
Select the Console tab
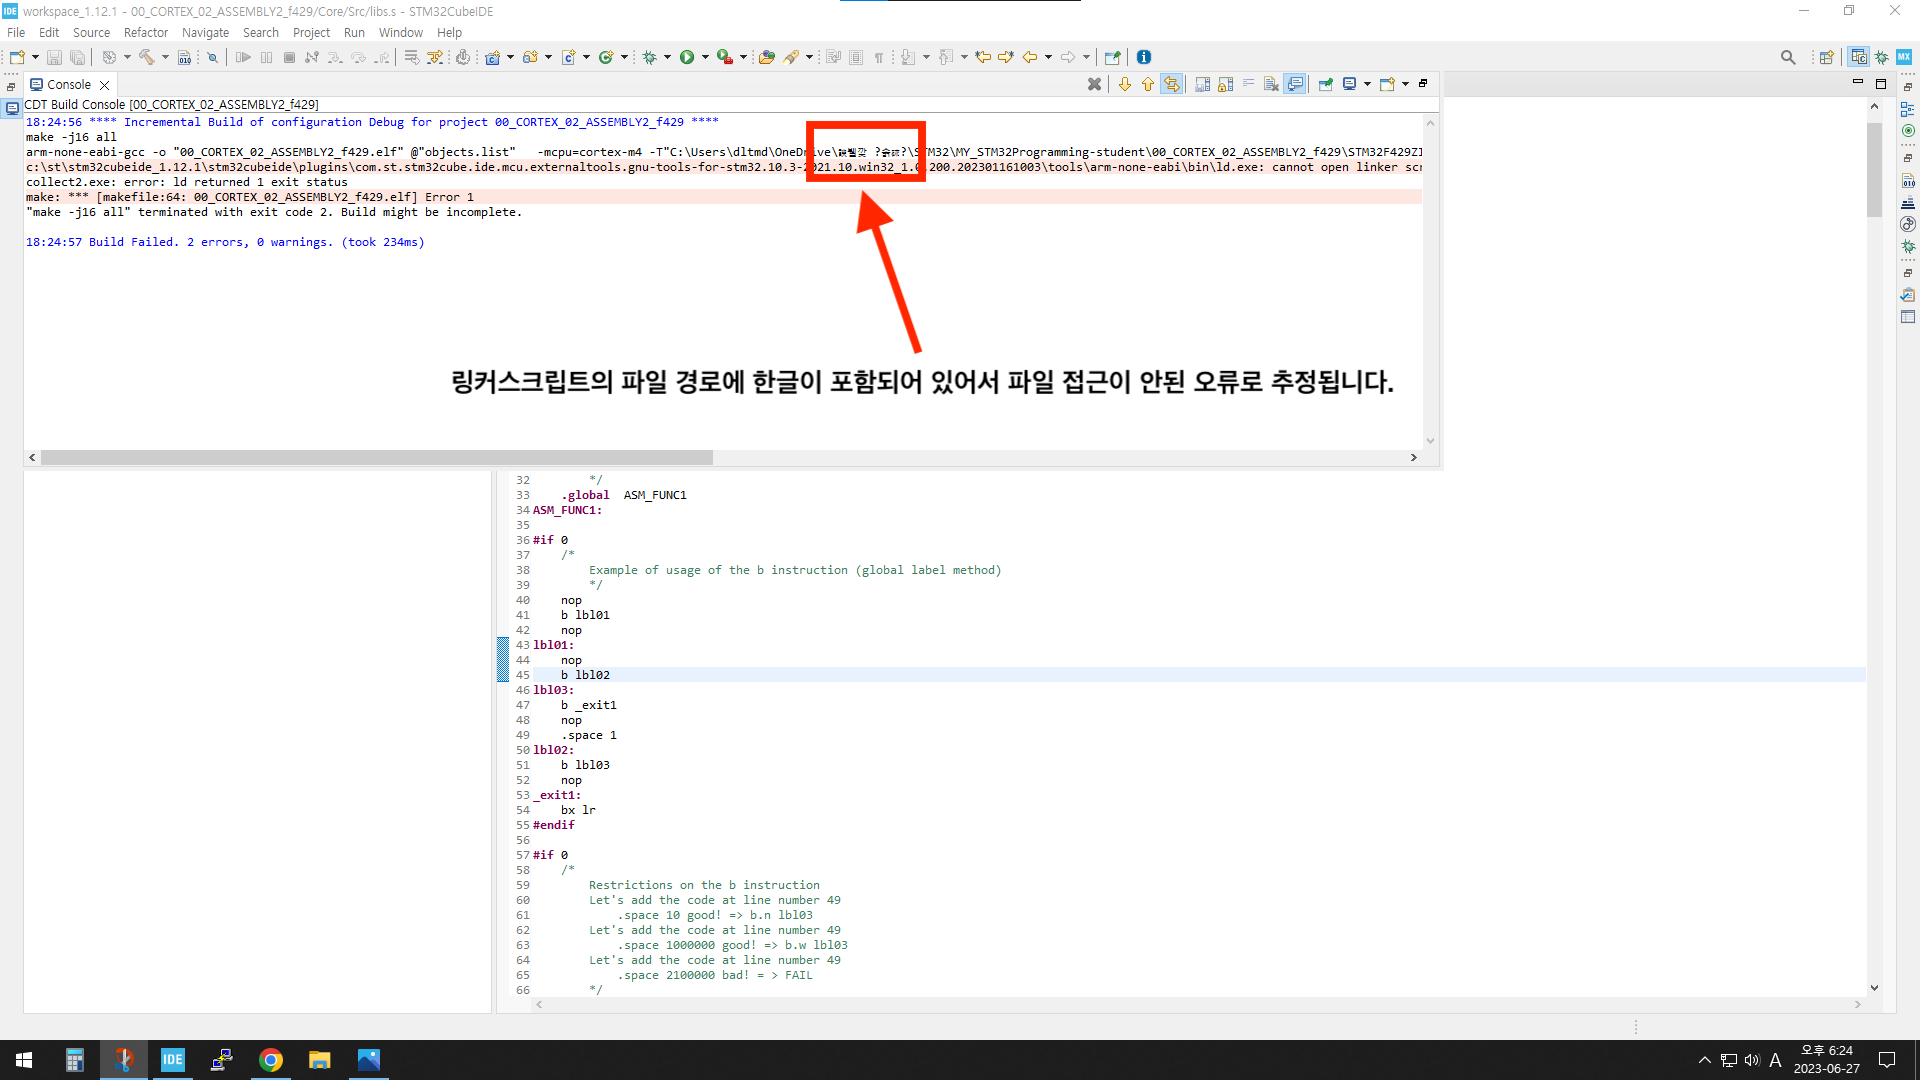(x=68, y=85)
